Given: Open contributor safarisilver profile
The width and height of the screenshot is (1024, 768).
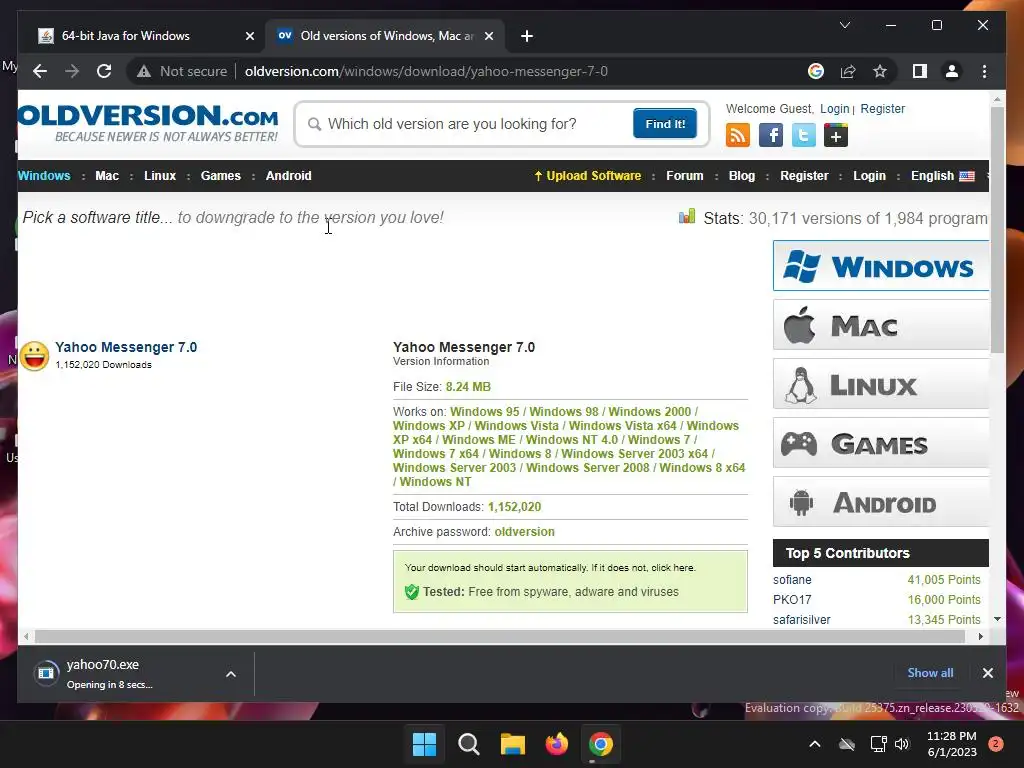Looking at the screenshot, I should tap(801, 619).
